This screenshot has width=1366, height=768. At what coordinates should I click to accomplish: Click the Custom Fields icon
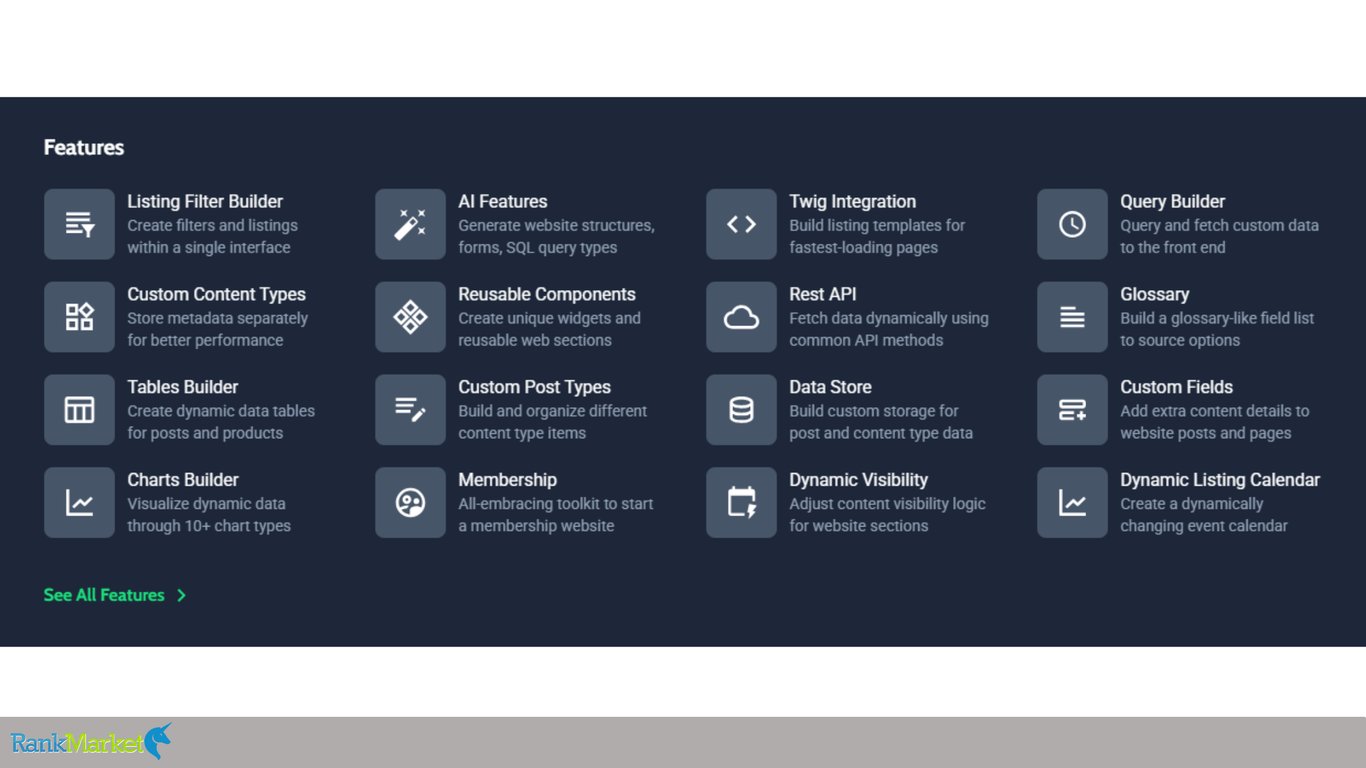(1072, 410)
